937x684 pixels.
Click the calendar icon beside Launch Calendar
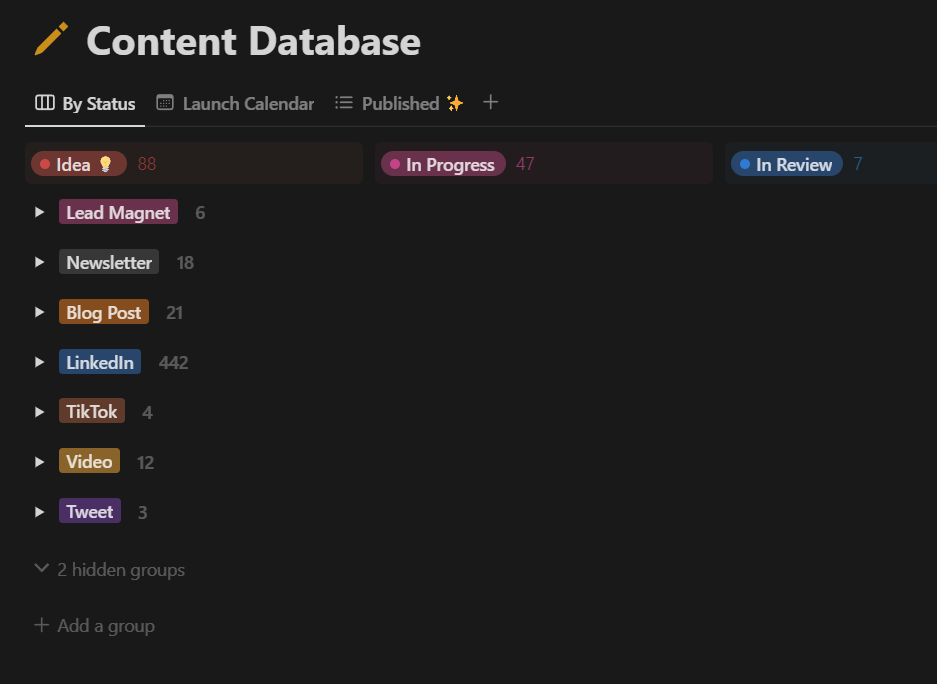[165, 103]
